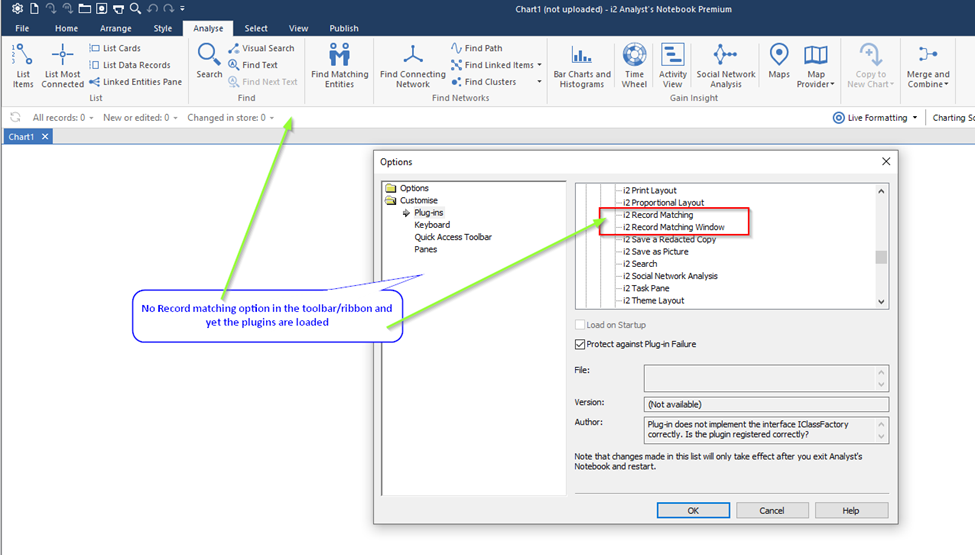Click the print icon in quick access

pyautogui.click(x=118, y=9)
